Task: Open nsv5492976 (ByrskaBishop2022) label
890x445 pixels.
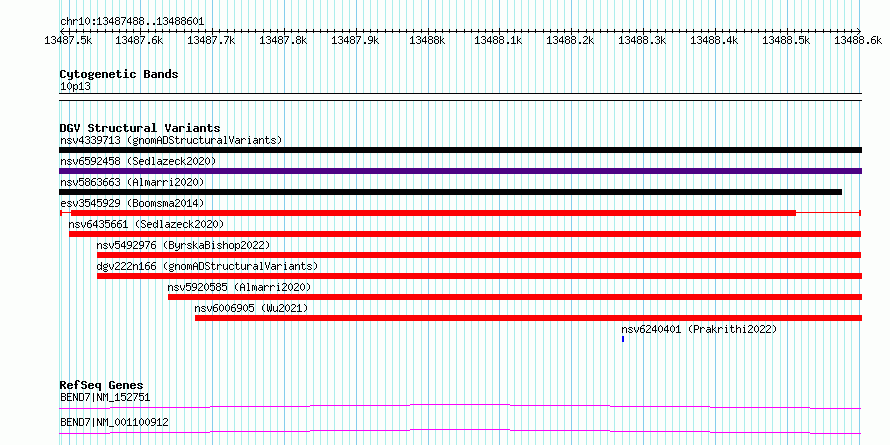Action: [x=183, y=245]
